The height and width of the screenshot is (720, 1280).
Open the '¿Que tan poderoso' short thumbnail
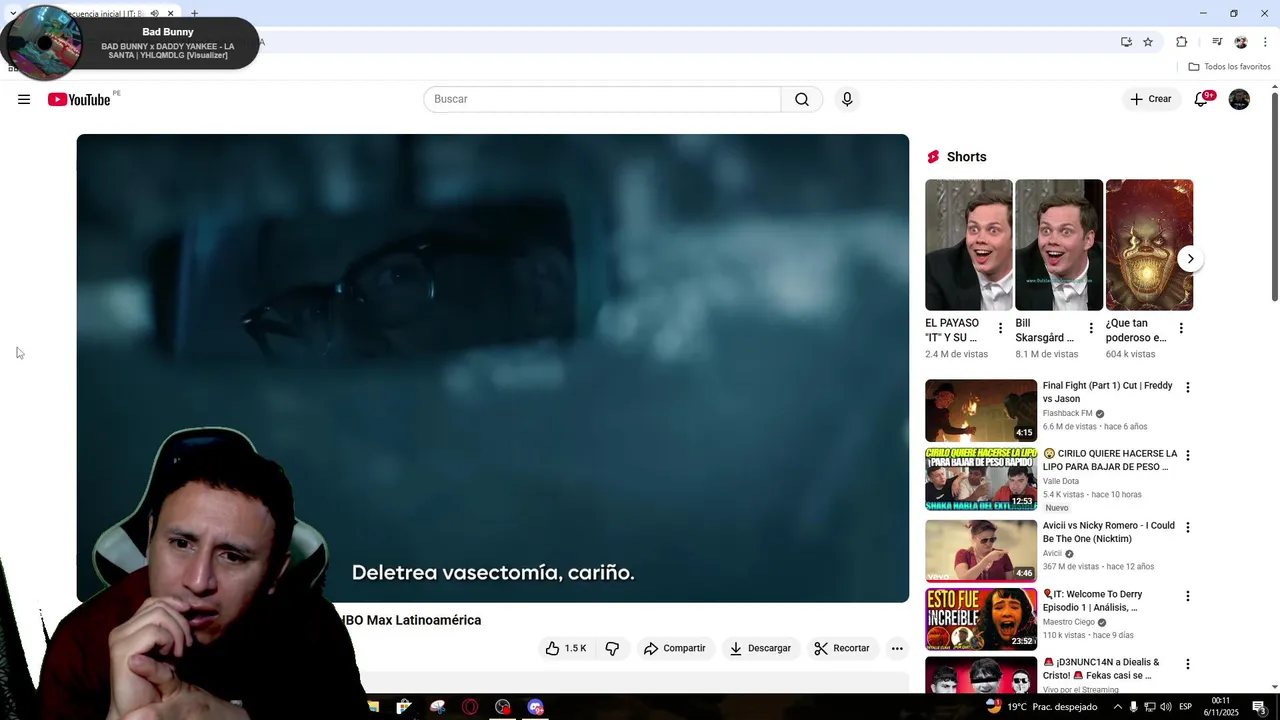click(1149, 245)
